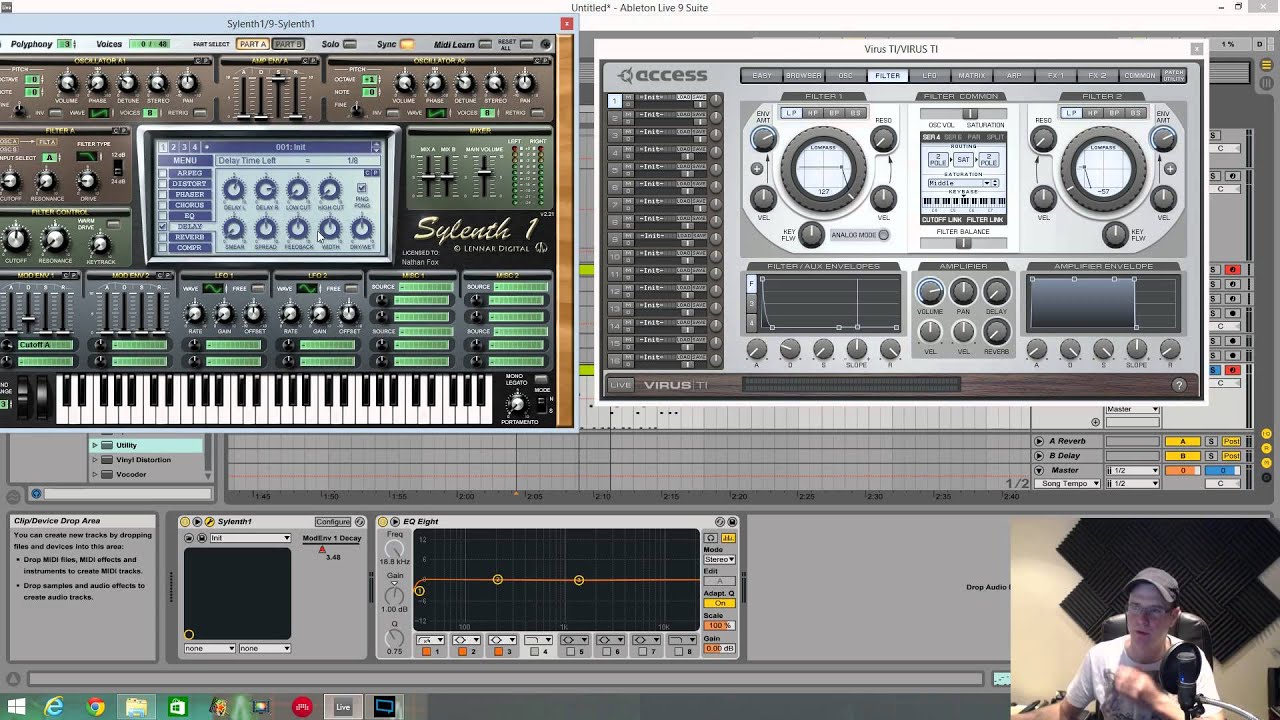The height and width of the screenshot is (720, 1280).
Task: Open File Explorer from the taskbar
Action: (x=136, y=707)
